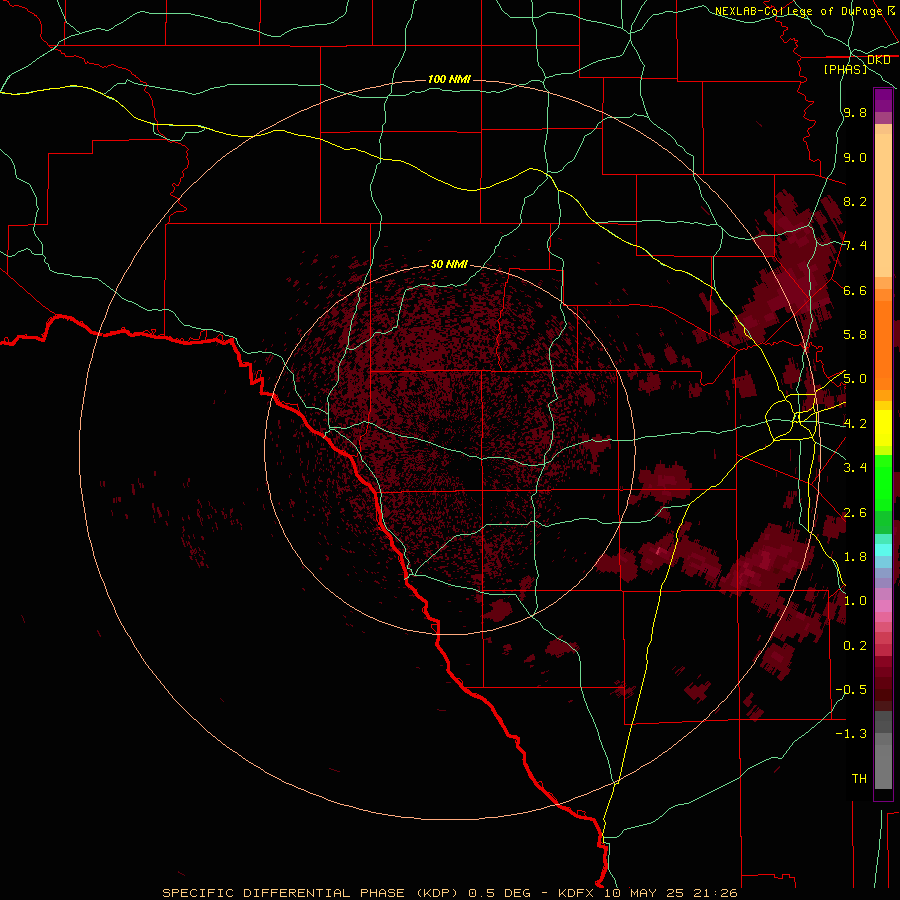
Task: Click the pink segment of color bar
Action: (x=883, y=606)
